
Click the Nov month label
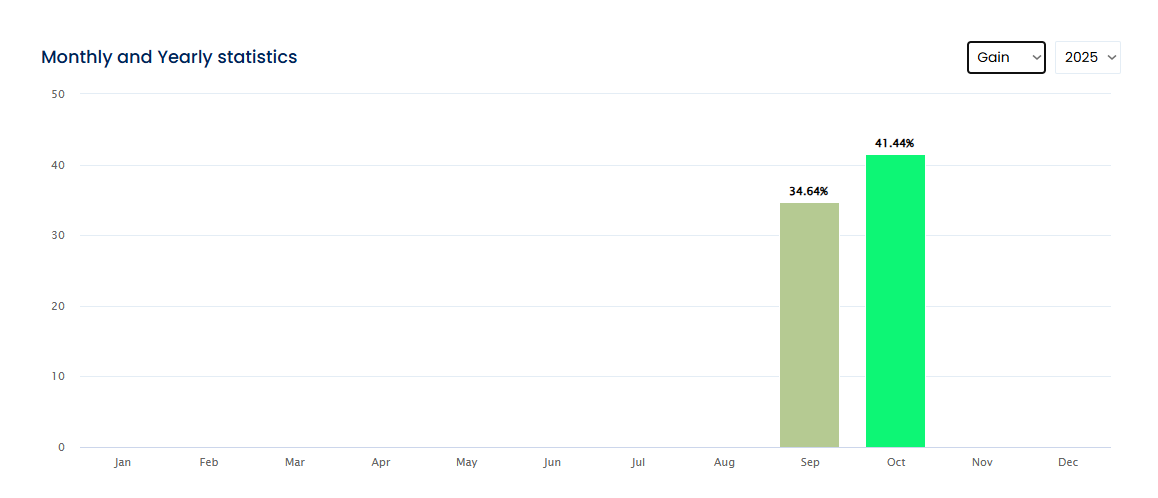tap(982, 463)
